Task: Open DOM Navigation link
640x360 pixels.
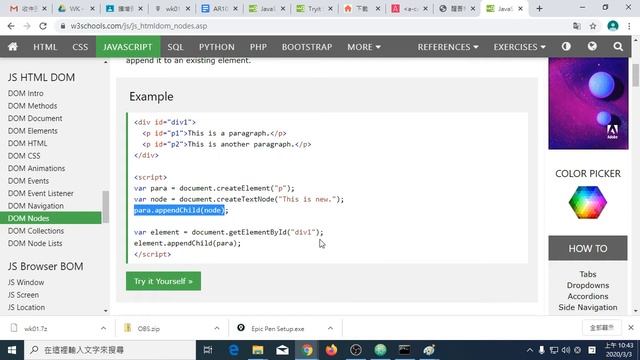Action: (x=36, y=206)
